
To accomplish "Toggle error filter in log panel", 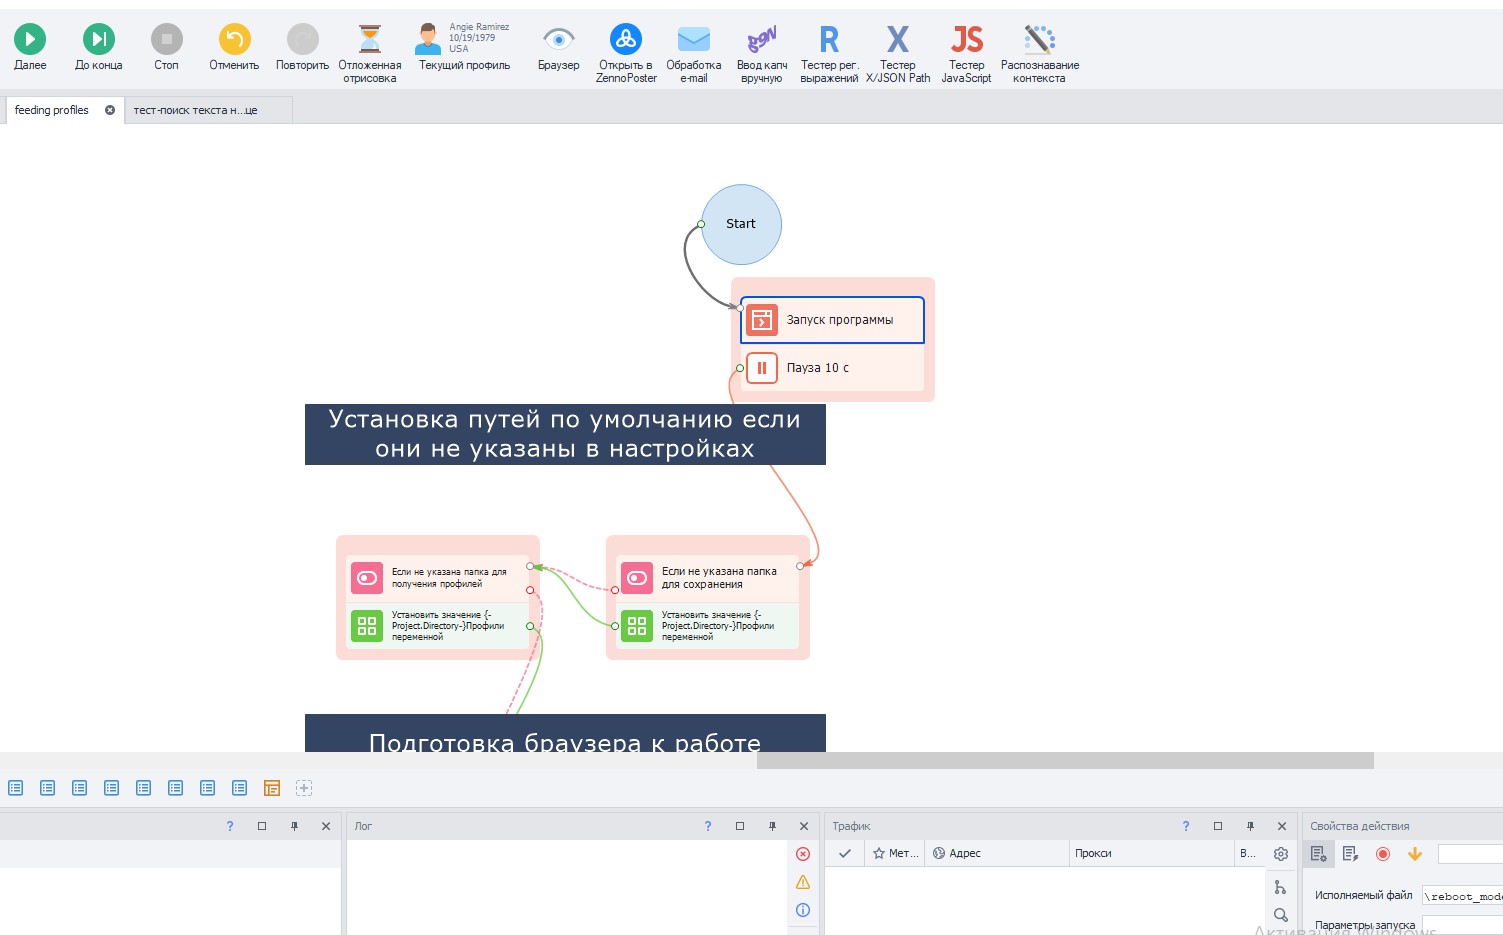I will tap(803, 854).
